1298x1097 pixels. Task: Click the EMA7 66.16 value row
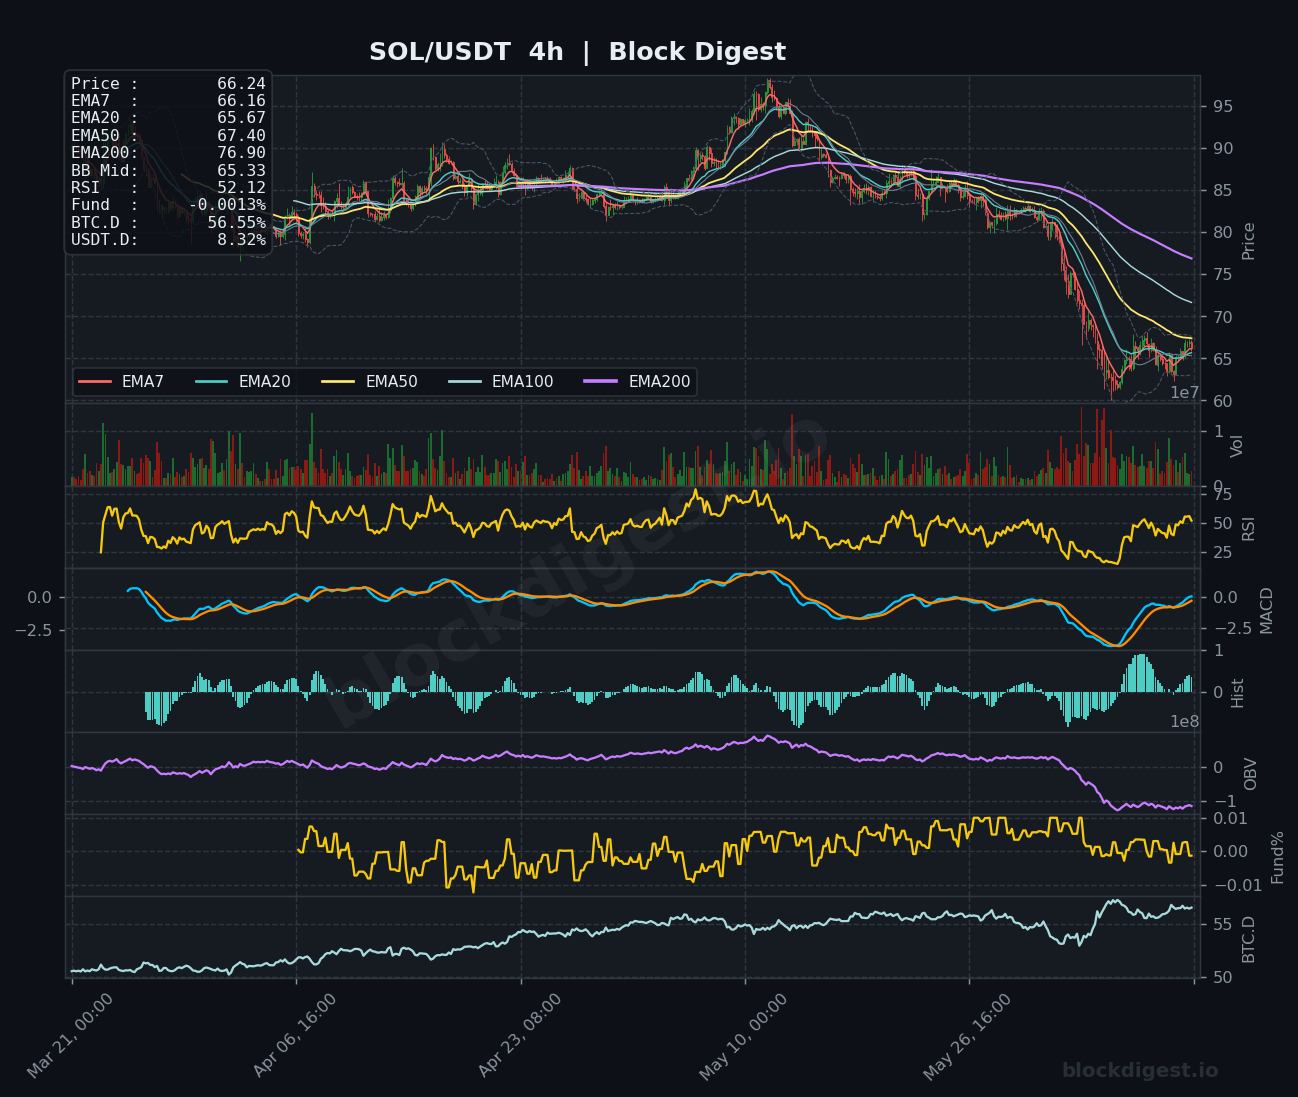click(168, 101)
